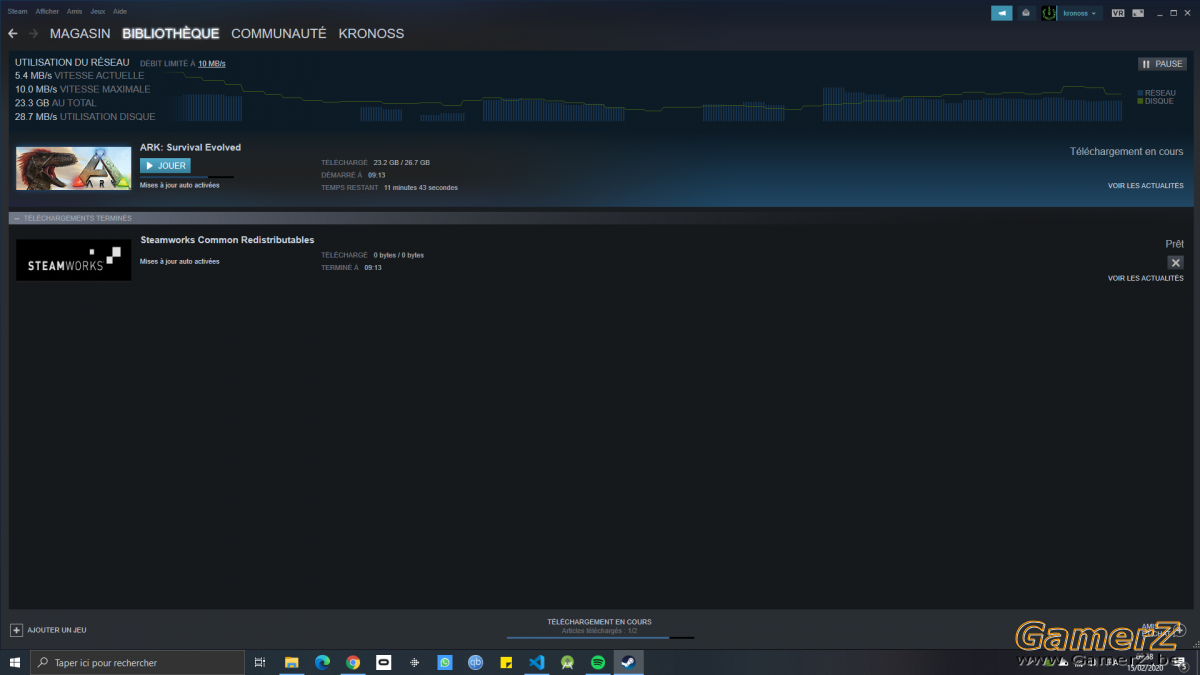Launch Google Chrome from the taskbar

tap(353, 662)
